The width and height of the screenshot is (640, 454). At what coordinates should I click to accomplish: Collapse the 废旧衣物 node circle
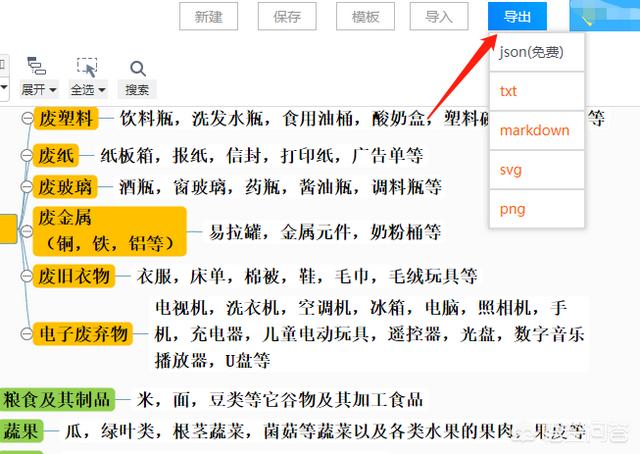(27, 275)
